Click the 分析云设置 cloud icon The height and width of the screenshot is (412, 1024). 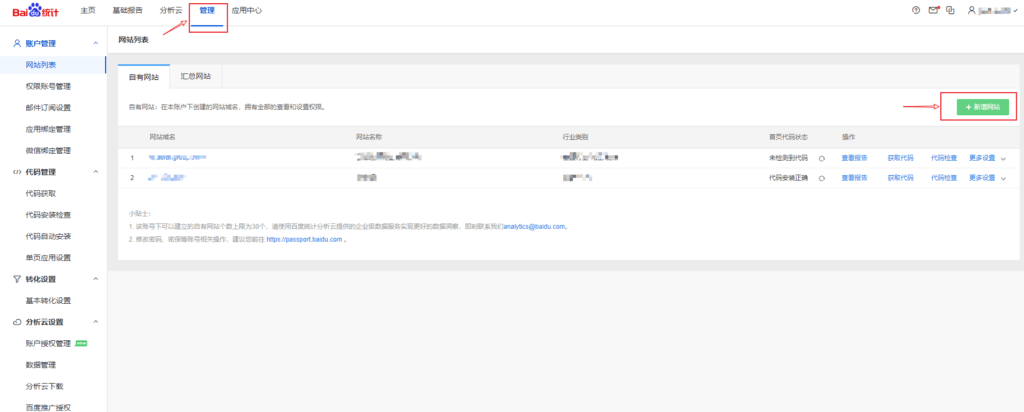(17, 322)
